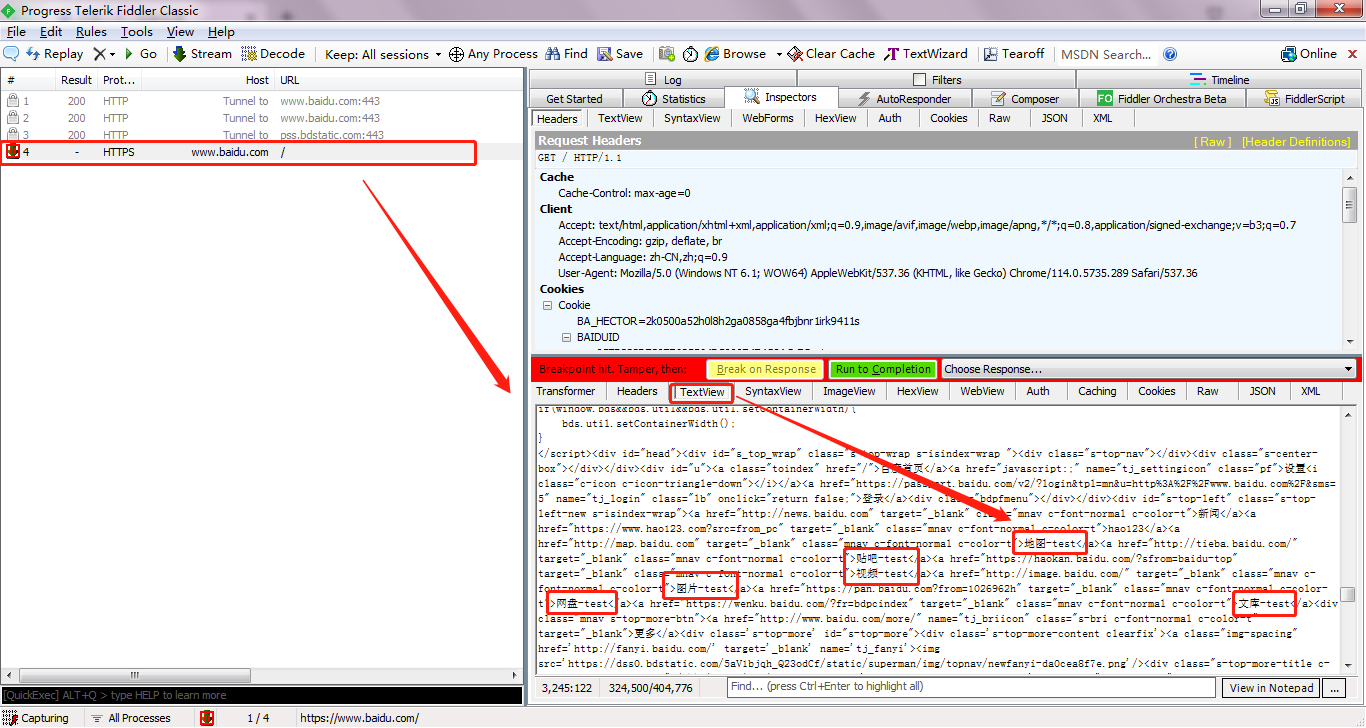Click the Clear Cache icon

point(795,54)
